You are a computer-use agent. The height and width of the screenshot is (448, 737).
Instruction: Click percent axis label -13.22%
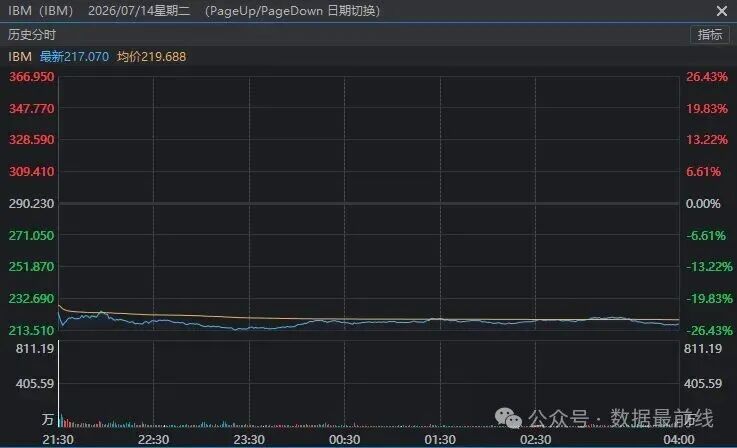coord(709,267)
